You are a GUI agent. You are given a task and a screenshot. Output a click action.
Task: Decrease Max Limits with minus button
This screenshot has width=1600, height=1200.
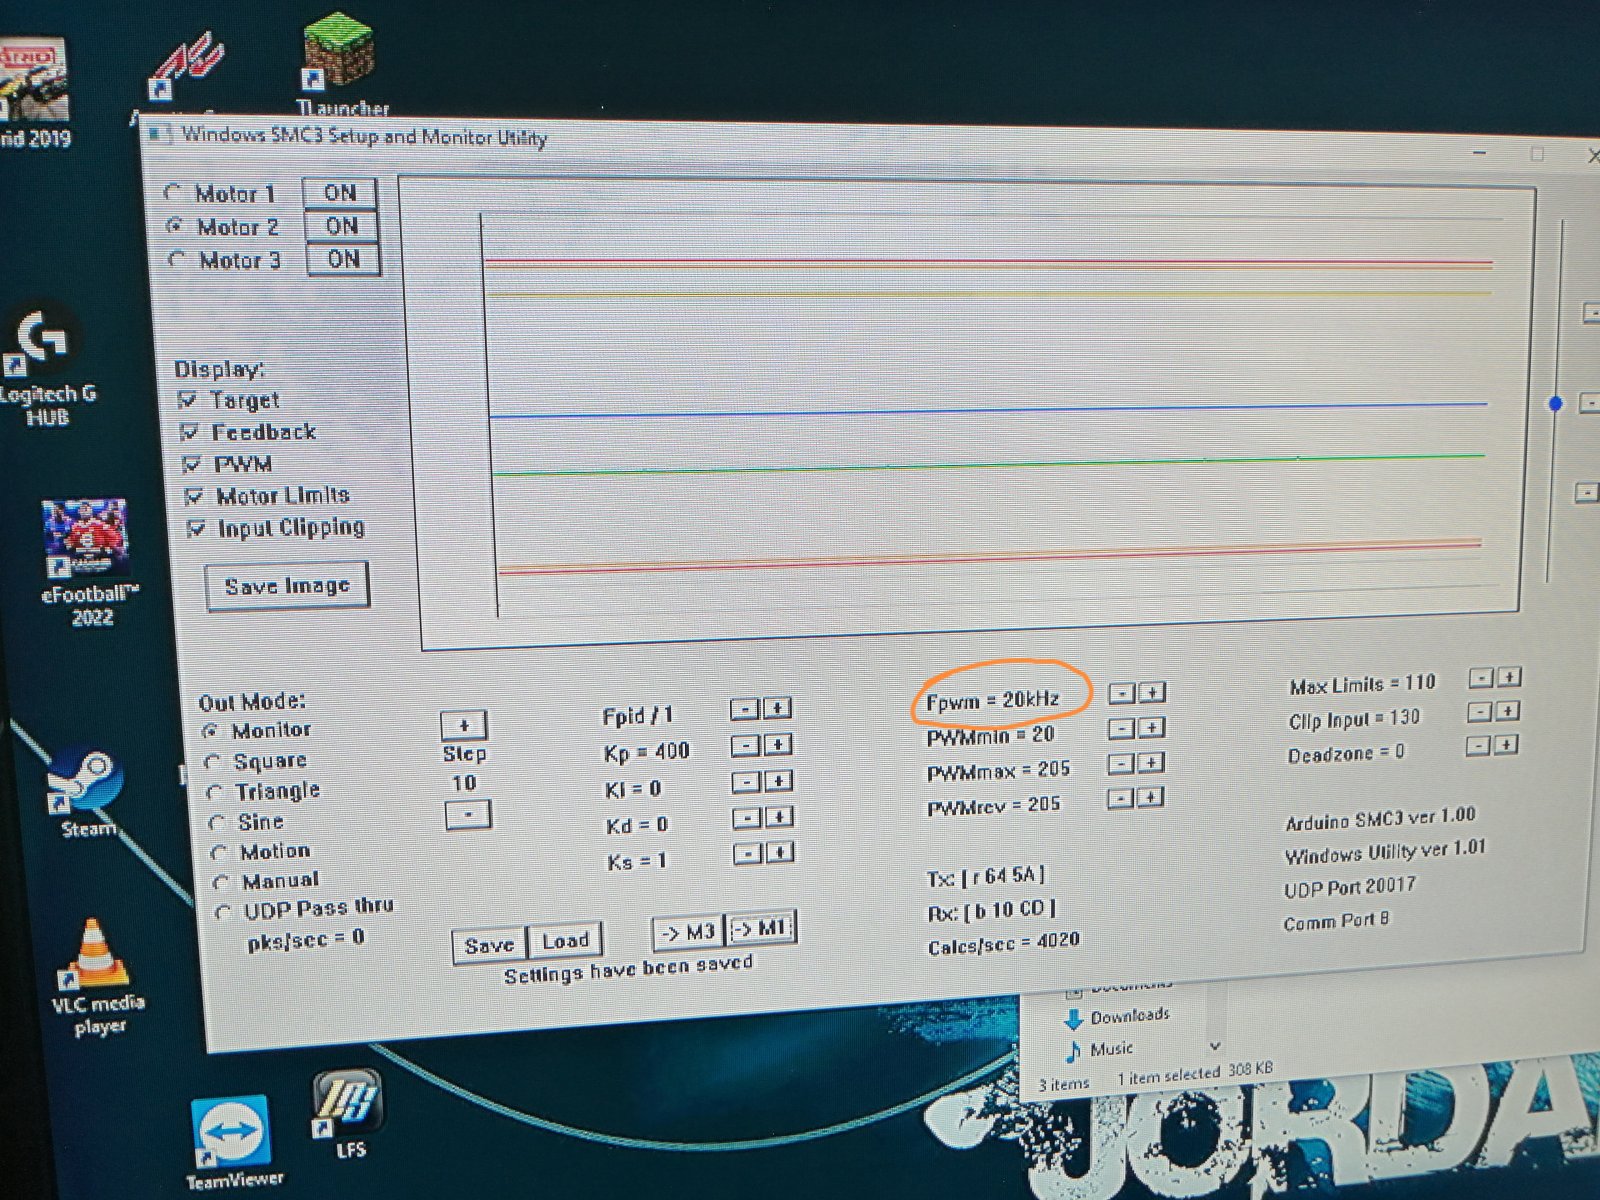tap(1480, 678)
